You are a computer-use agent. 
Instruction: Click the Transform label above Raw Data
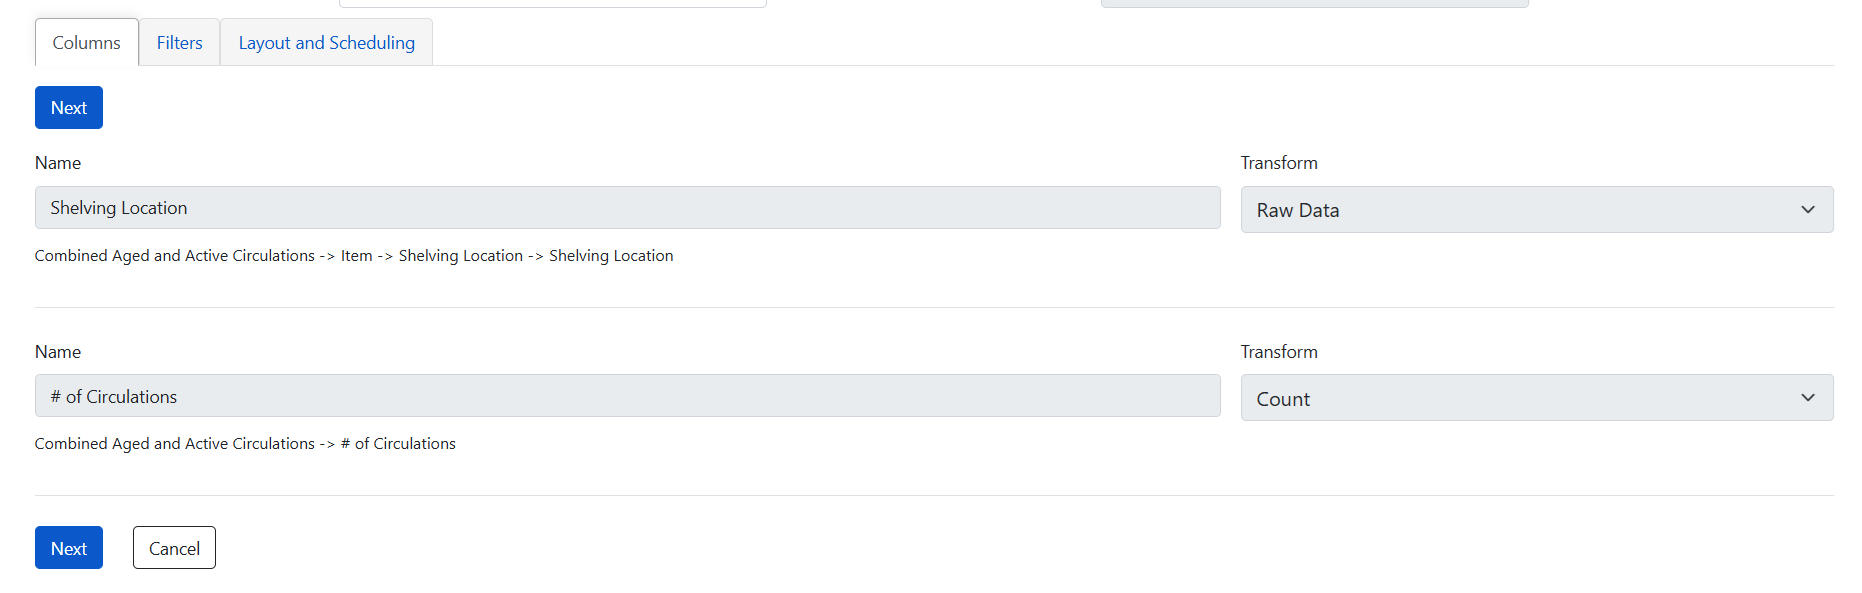(x=1279, y=163)
